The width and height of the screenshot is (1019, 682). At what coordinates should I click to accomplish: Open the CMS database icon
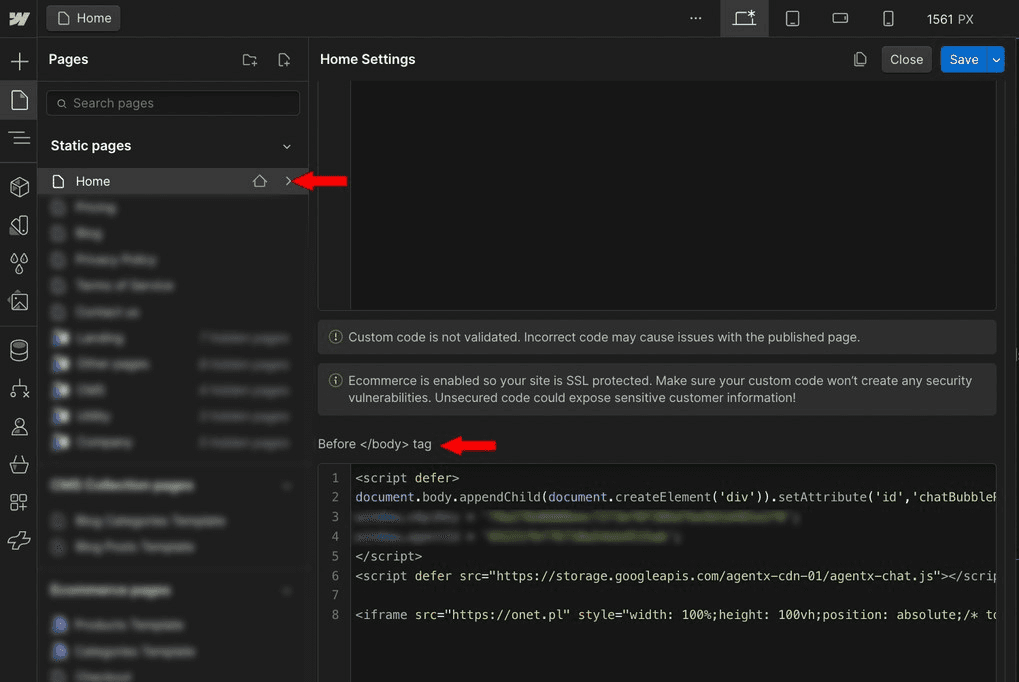pos(19,350)
